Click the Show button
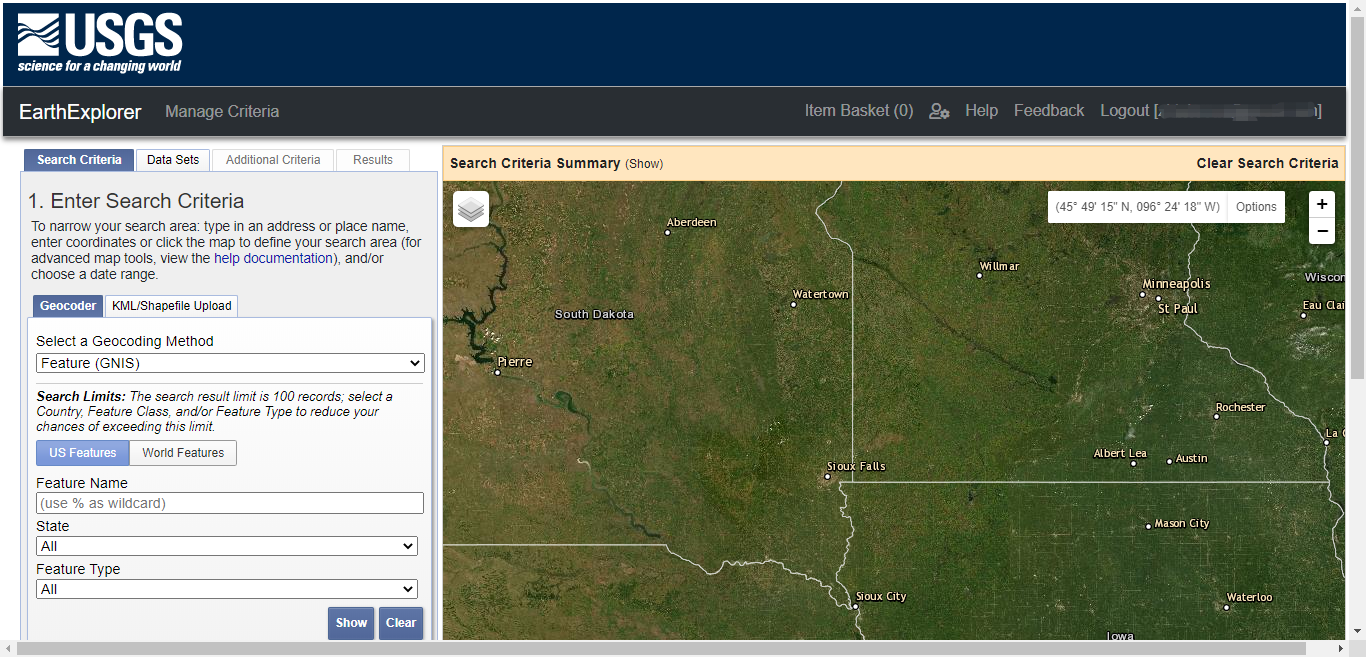Viewport: 1366px width, 657px height. tap(351, 623)
